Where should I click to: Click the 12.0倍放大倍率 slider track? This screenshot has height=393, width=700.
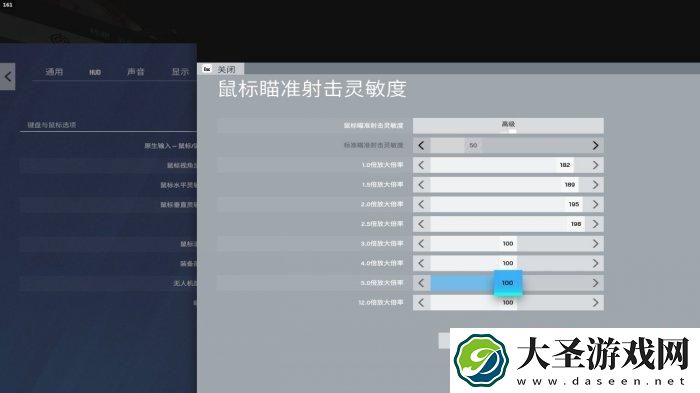tap(508, 302)
